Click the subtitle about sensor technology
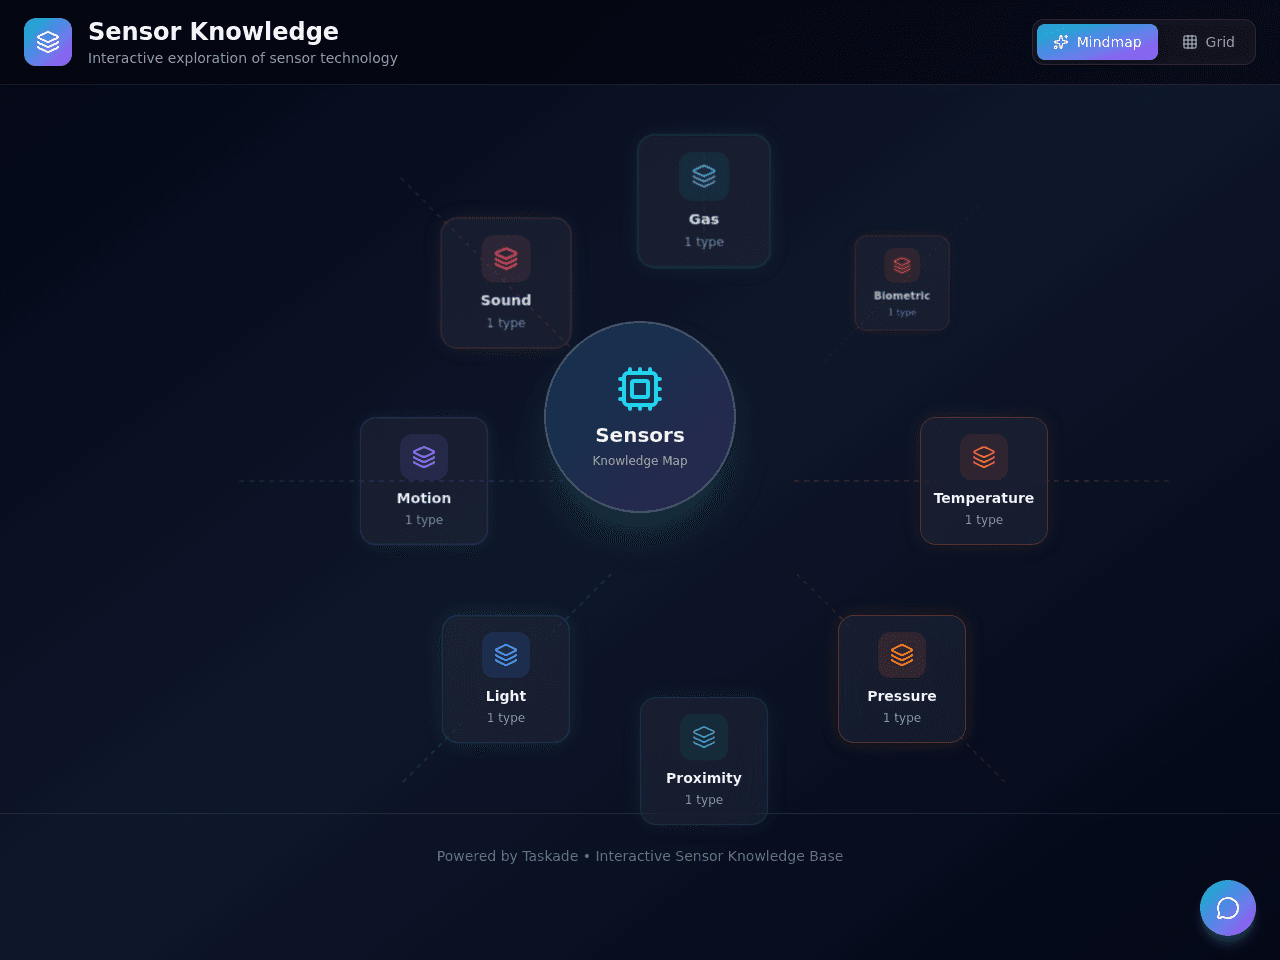Image resolution: width=1280 pixels, height=960 pixels. [x=243, y=58]
